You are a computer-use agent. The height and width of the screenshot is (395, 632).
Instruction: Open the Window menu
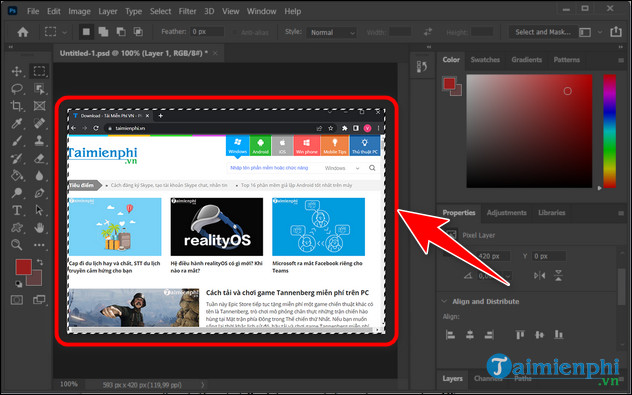261,11
